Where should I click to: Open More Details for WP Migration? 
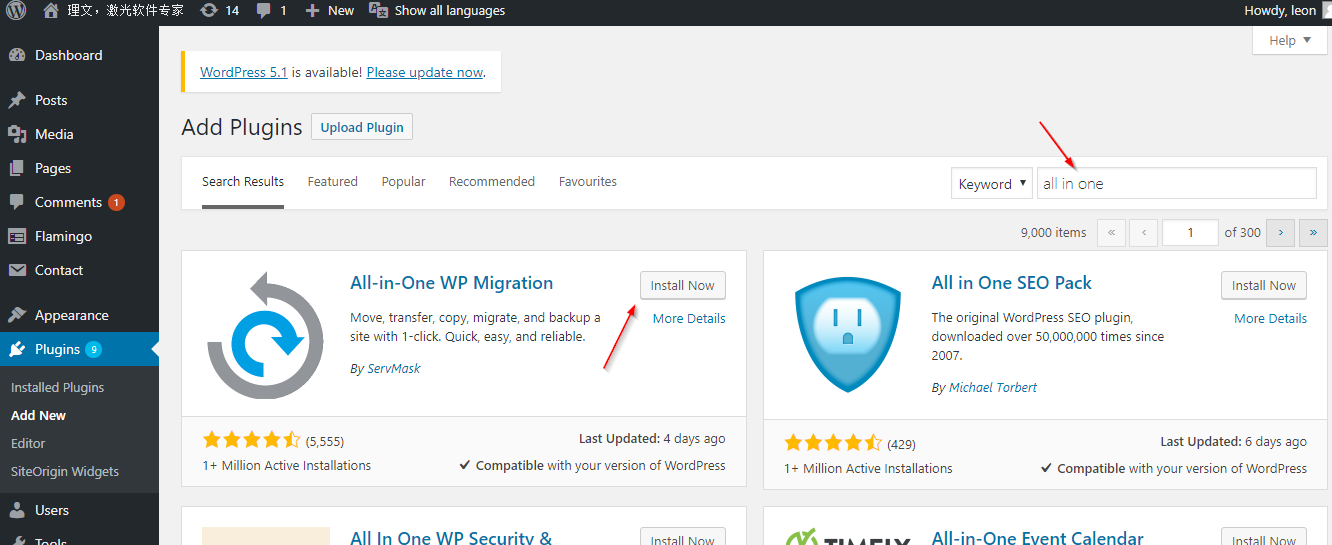[x=689, y=318]
